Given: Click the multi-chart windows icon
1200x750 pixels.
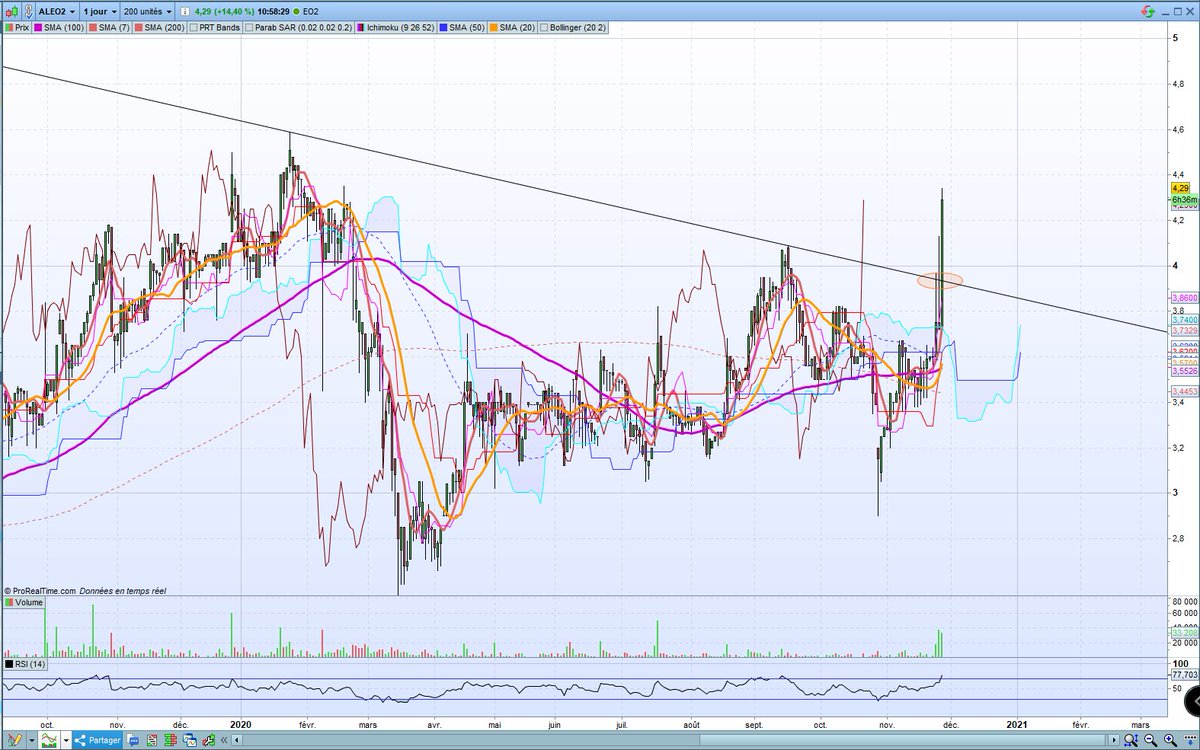Looking at the screenshot, I should pos(189,740).
